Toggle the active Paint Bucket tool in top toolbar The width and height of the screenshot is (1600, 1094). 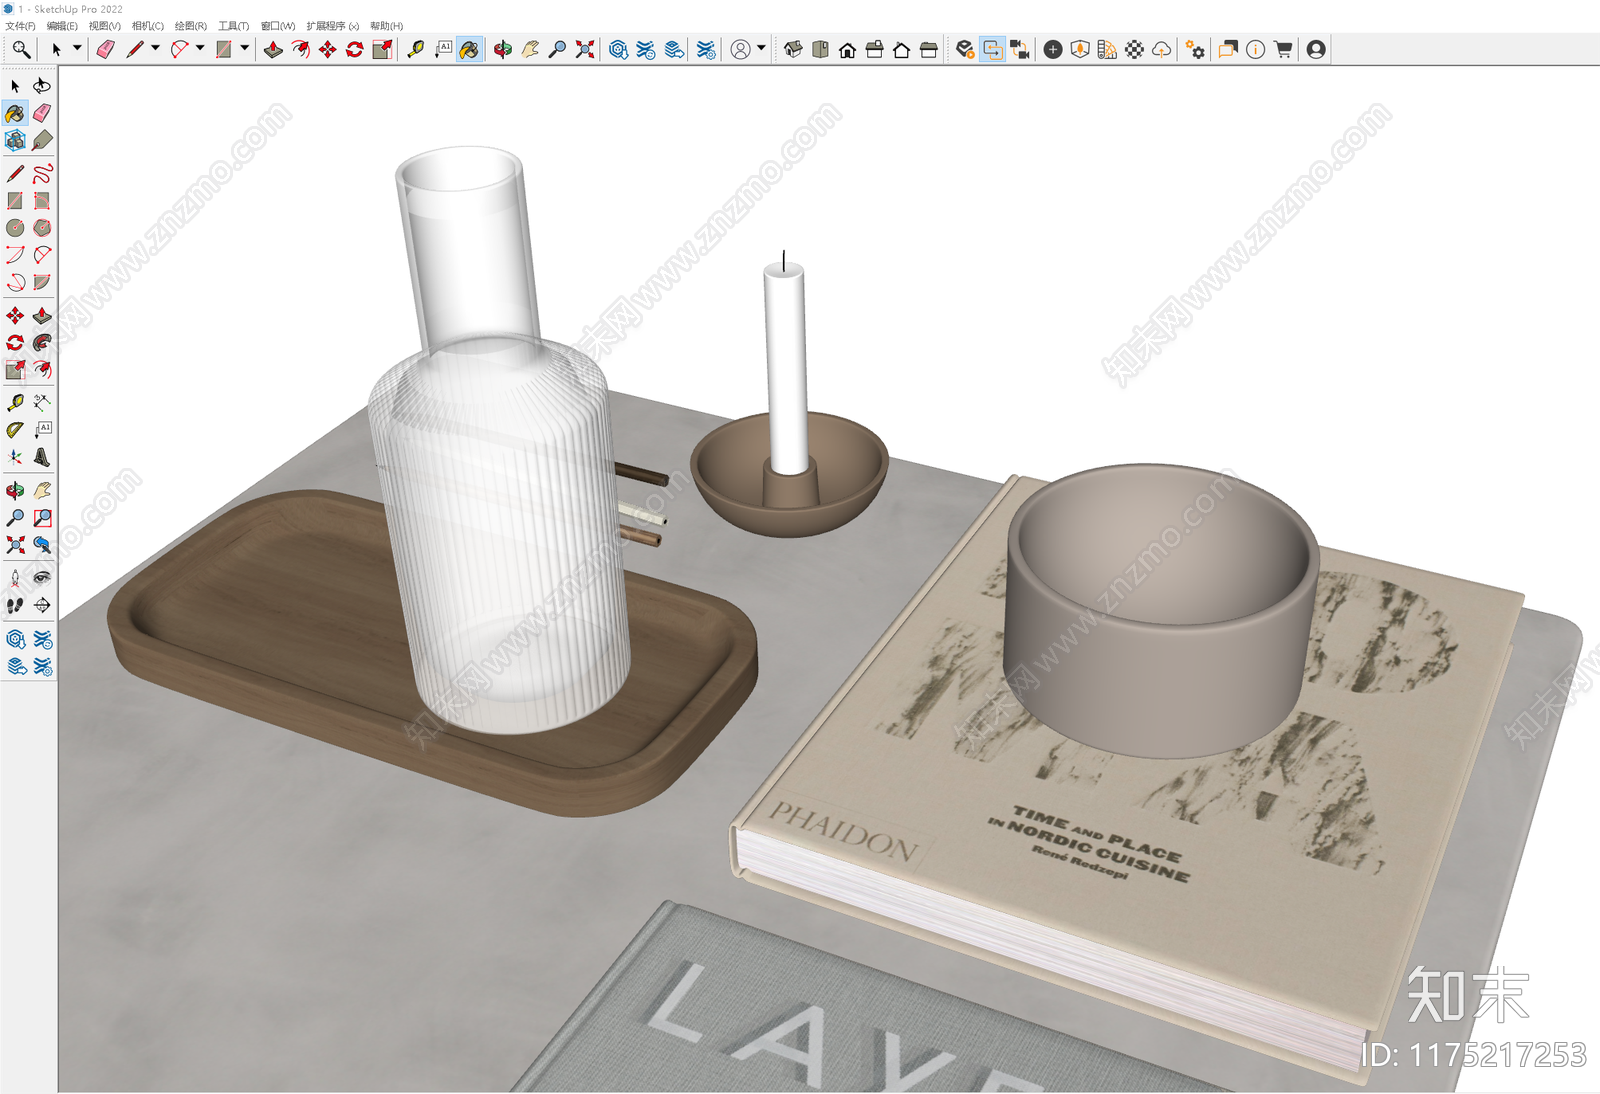pyautogui.click(x=470, y=49)
